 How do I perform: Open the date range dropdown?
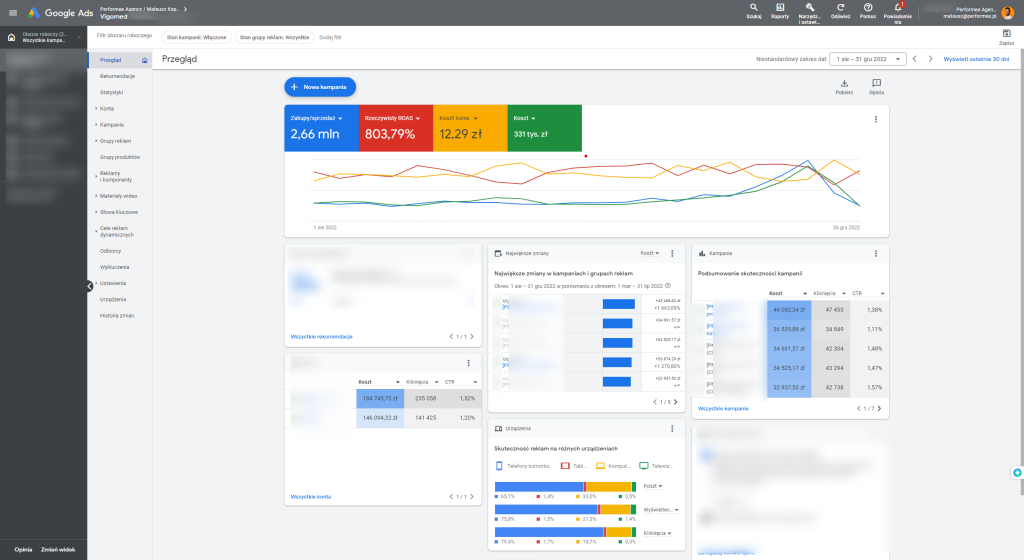(869, 59)
